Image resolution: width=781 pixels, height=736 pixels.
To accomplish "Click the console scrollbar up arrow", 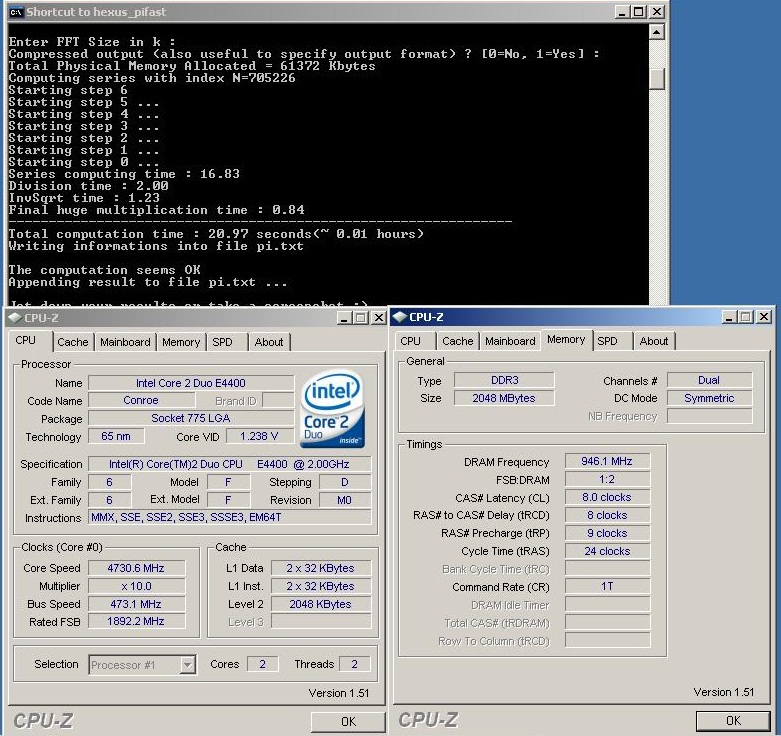I will pos(657,32).
